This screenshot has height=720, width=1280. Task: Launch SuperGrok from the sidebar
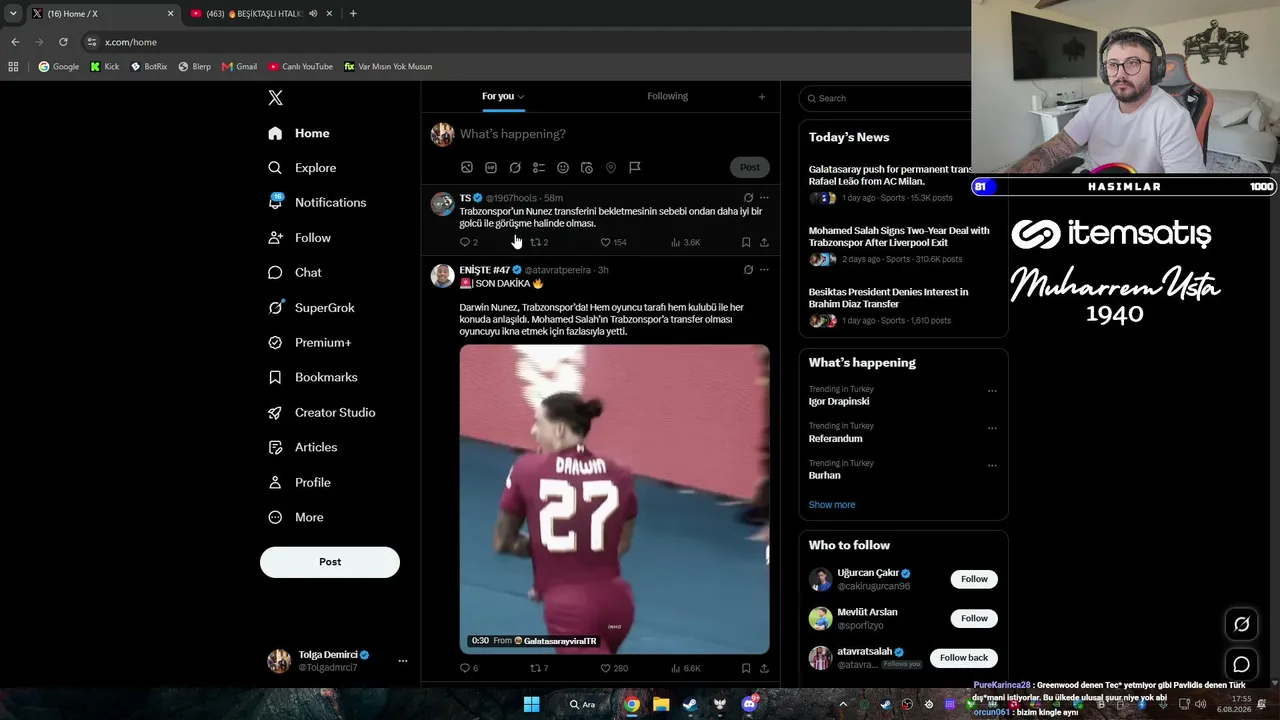(x=311, y=308)
